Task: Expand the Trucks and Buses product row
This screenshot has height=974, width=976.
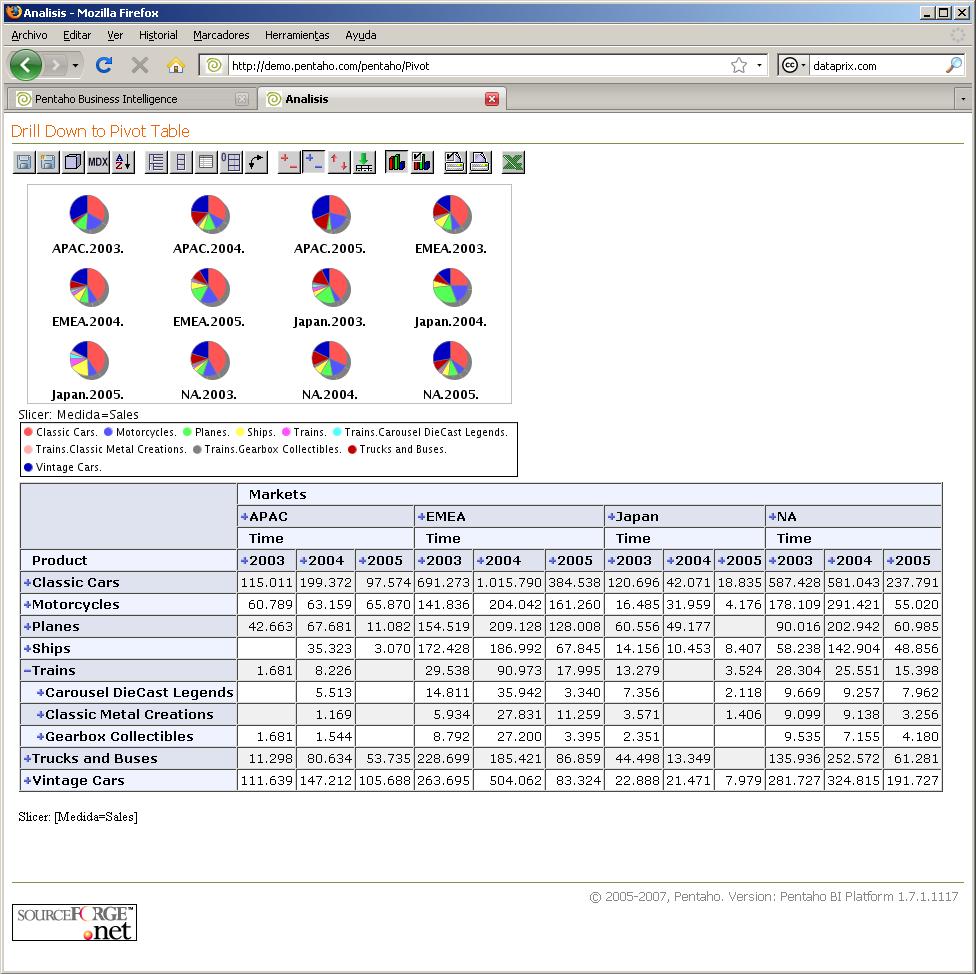Action: [25, 758]
